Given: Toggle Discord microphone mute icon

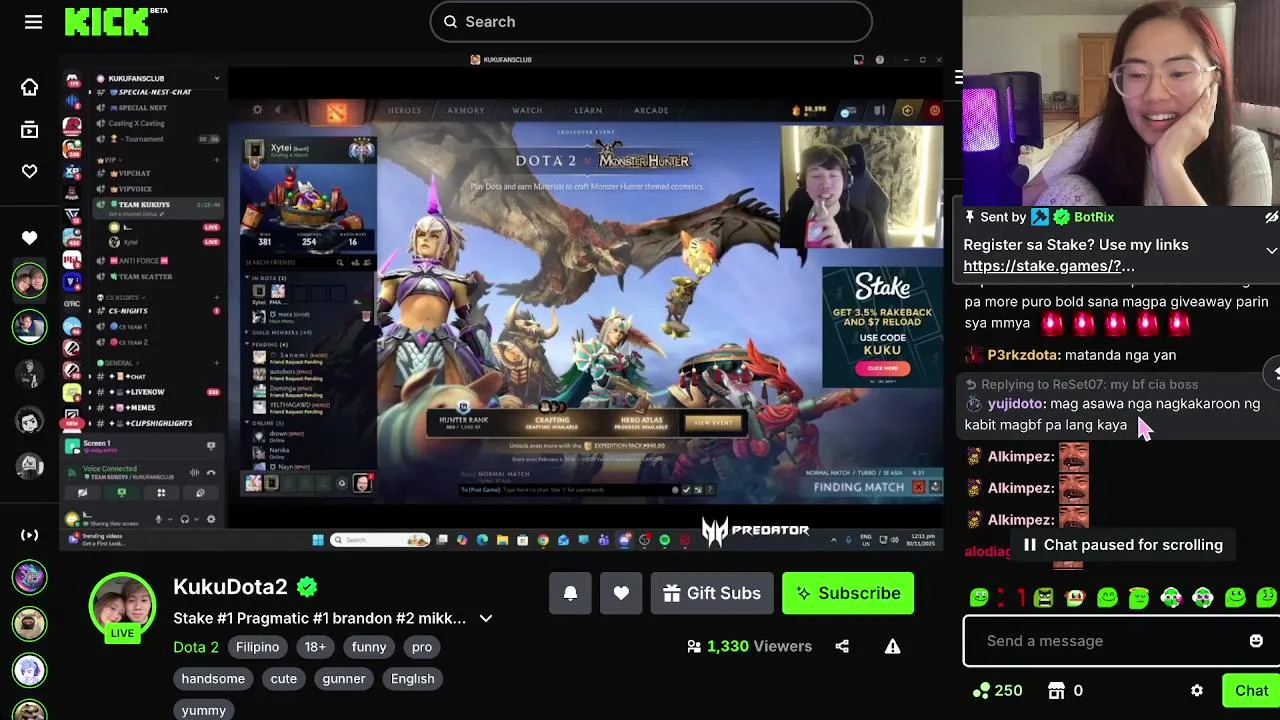Looking at the screenshot, I should click(x=158, y=519).
